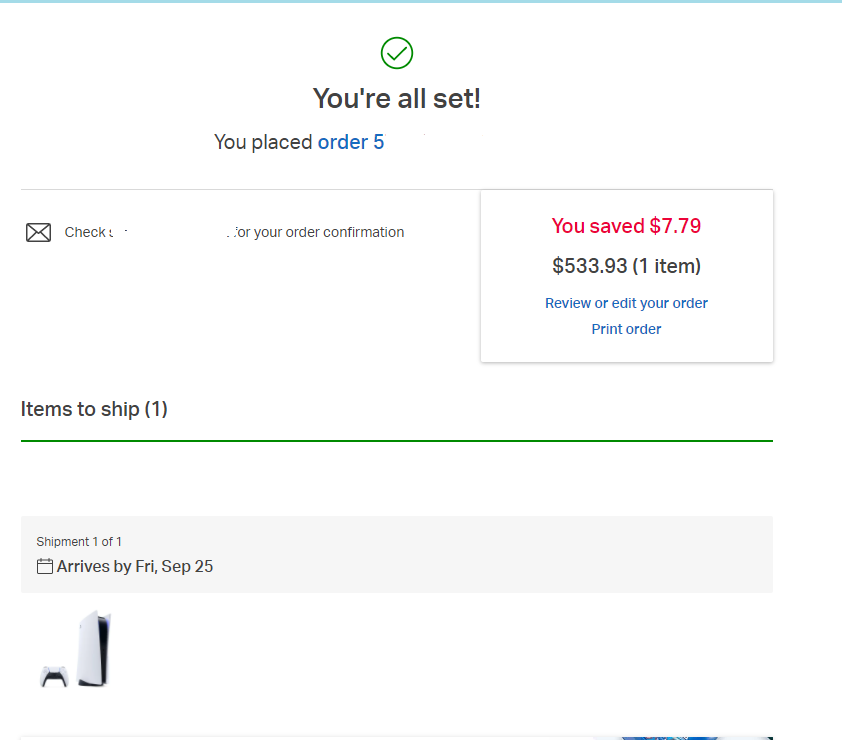Click the You saved $7.79 text
The width and height of the screenshot is (842, 740).
click(626, 226)
